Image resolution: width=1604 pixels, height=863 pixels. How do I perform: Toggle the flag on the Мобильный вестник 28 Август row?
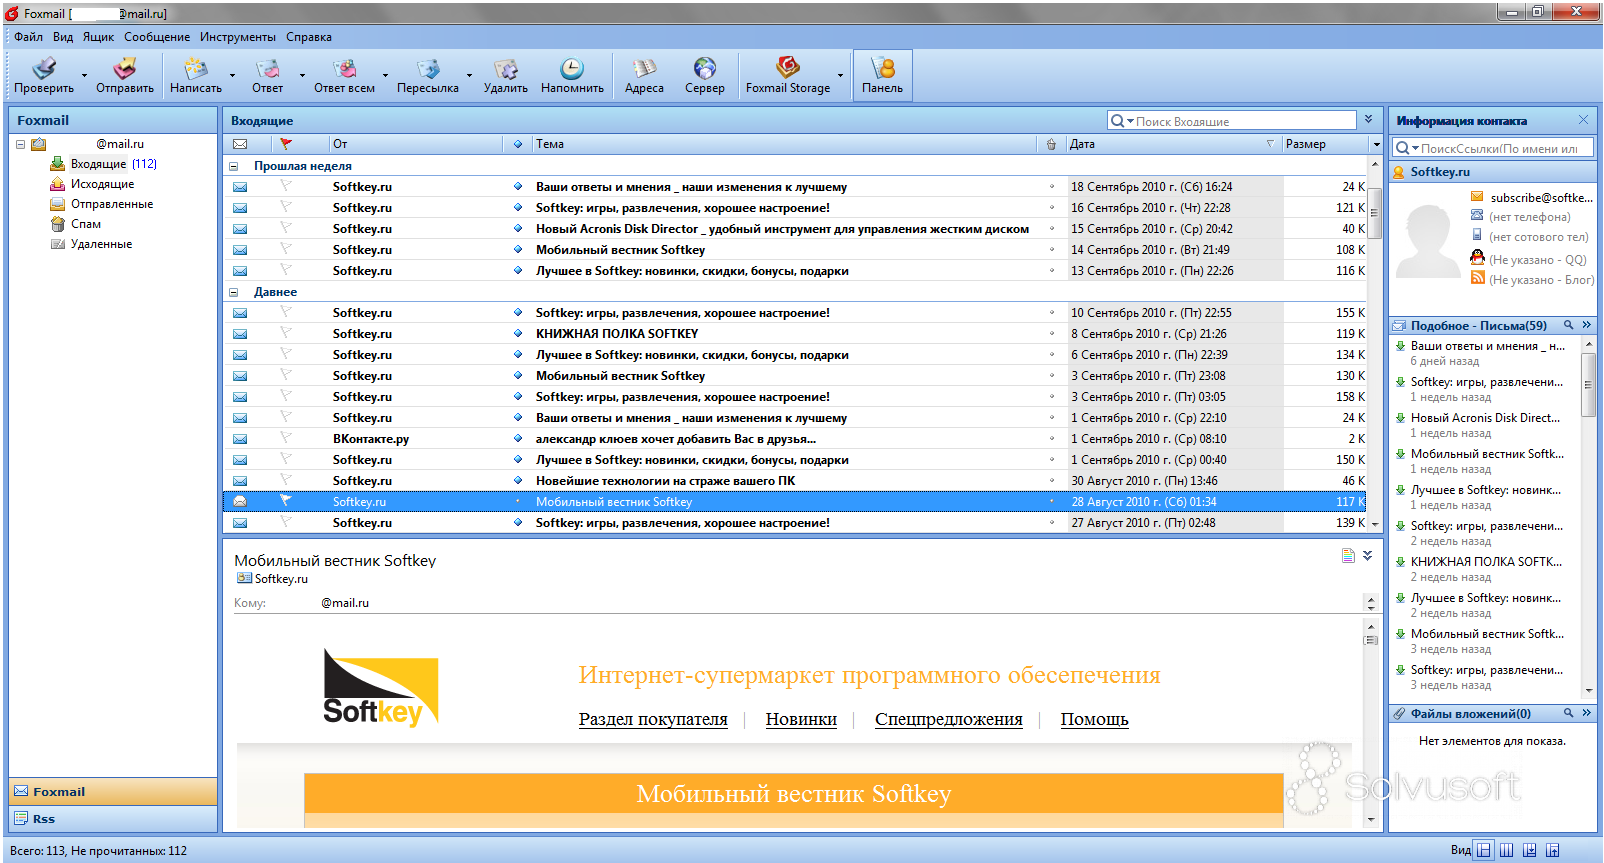pyautogui.click(x=285, y=501)
